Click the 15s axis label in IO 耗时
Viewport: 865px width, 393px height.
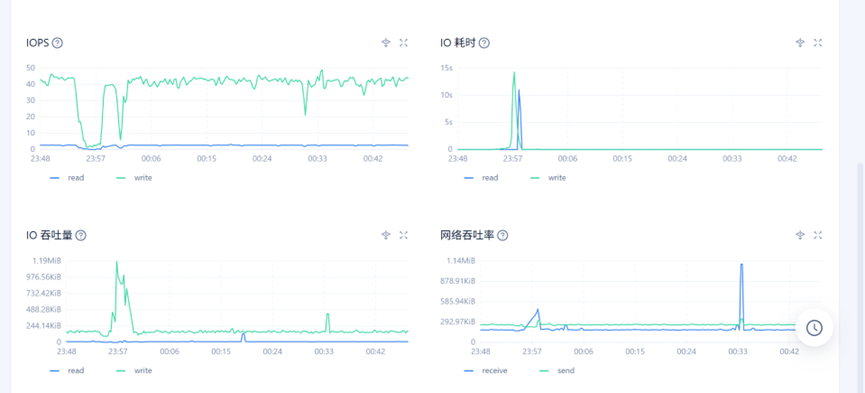(446, 68)
